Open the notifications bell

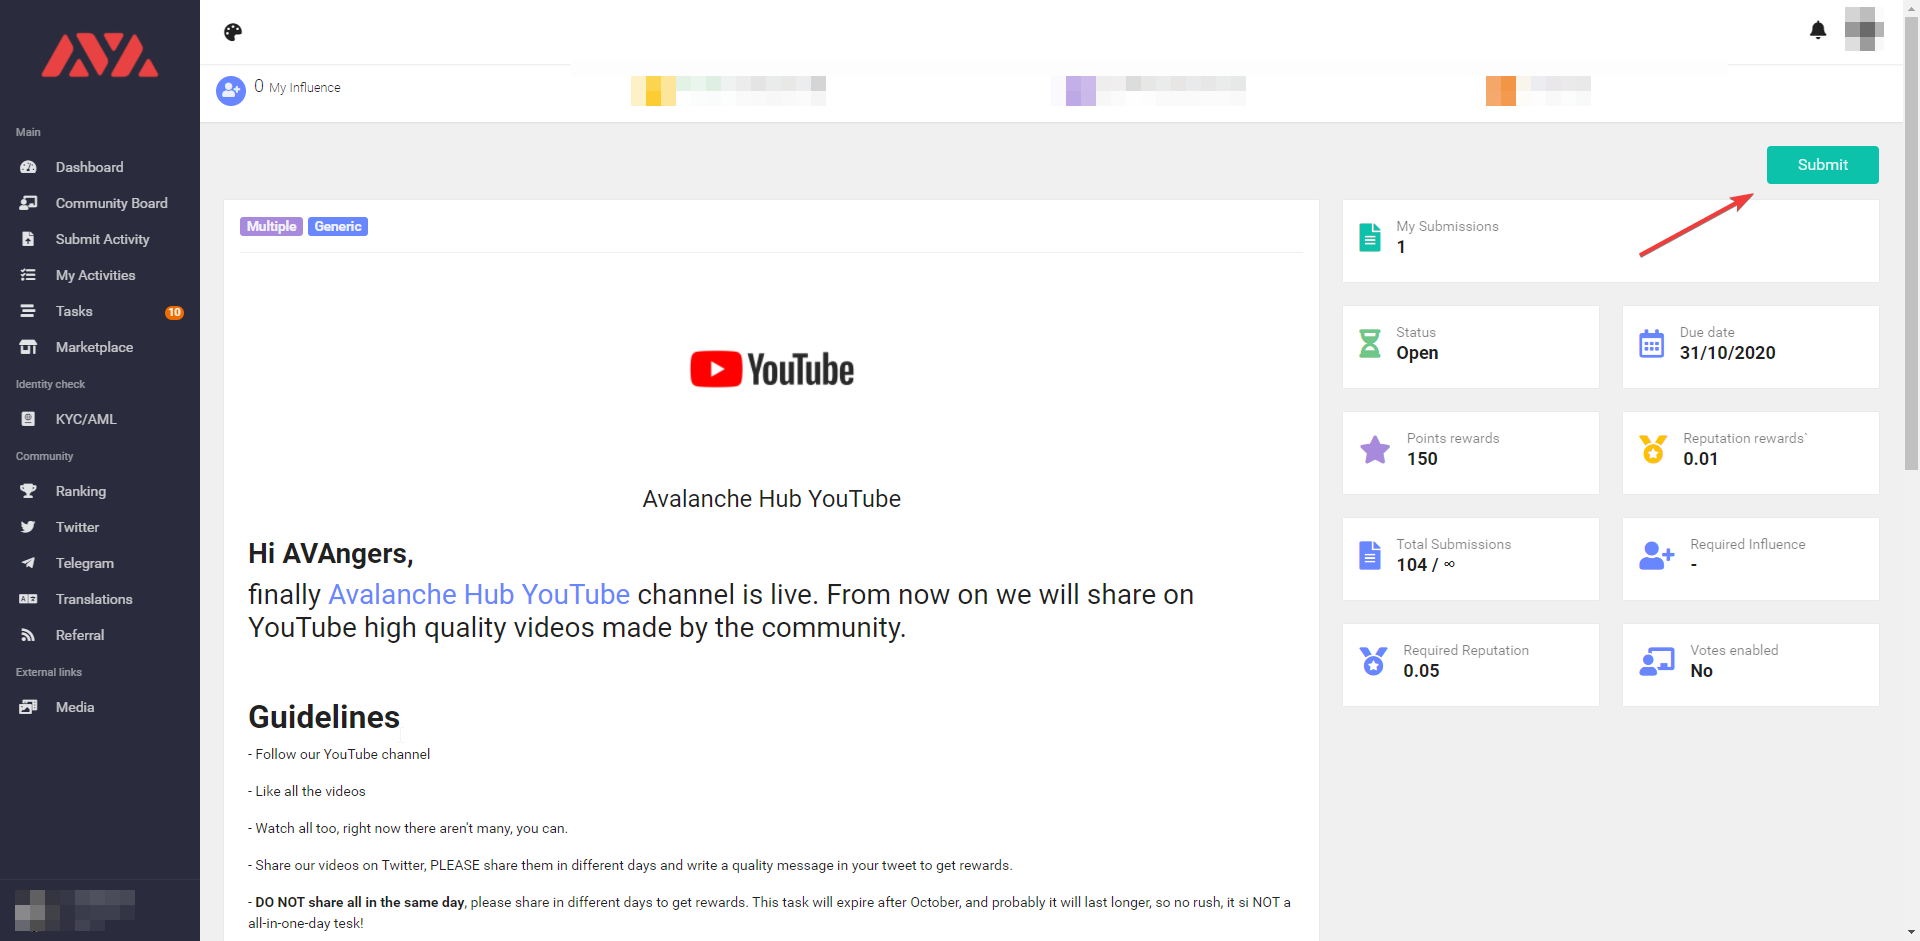[1818, 30]
